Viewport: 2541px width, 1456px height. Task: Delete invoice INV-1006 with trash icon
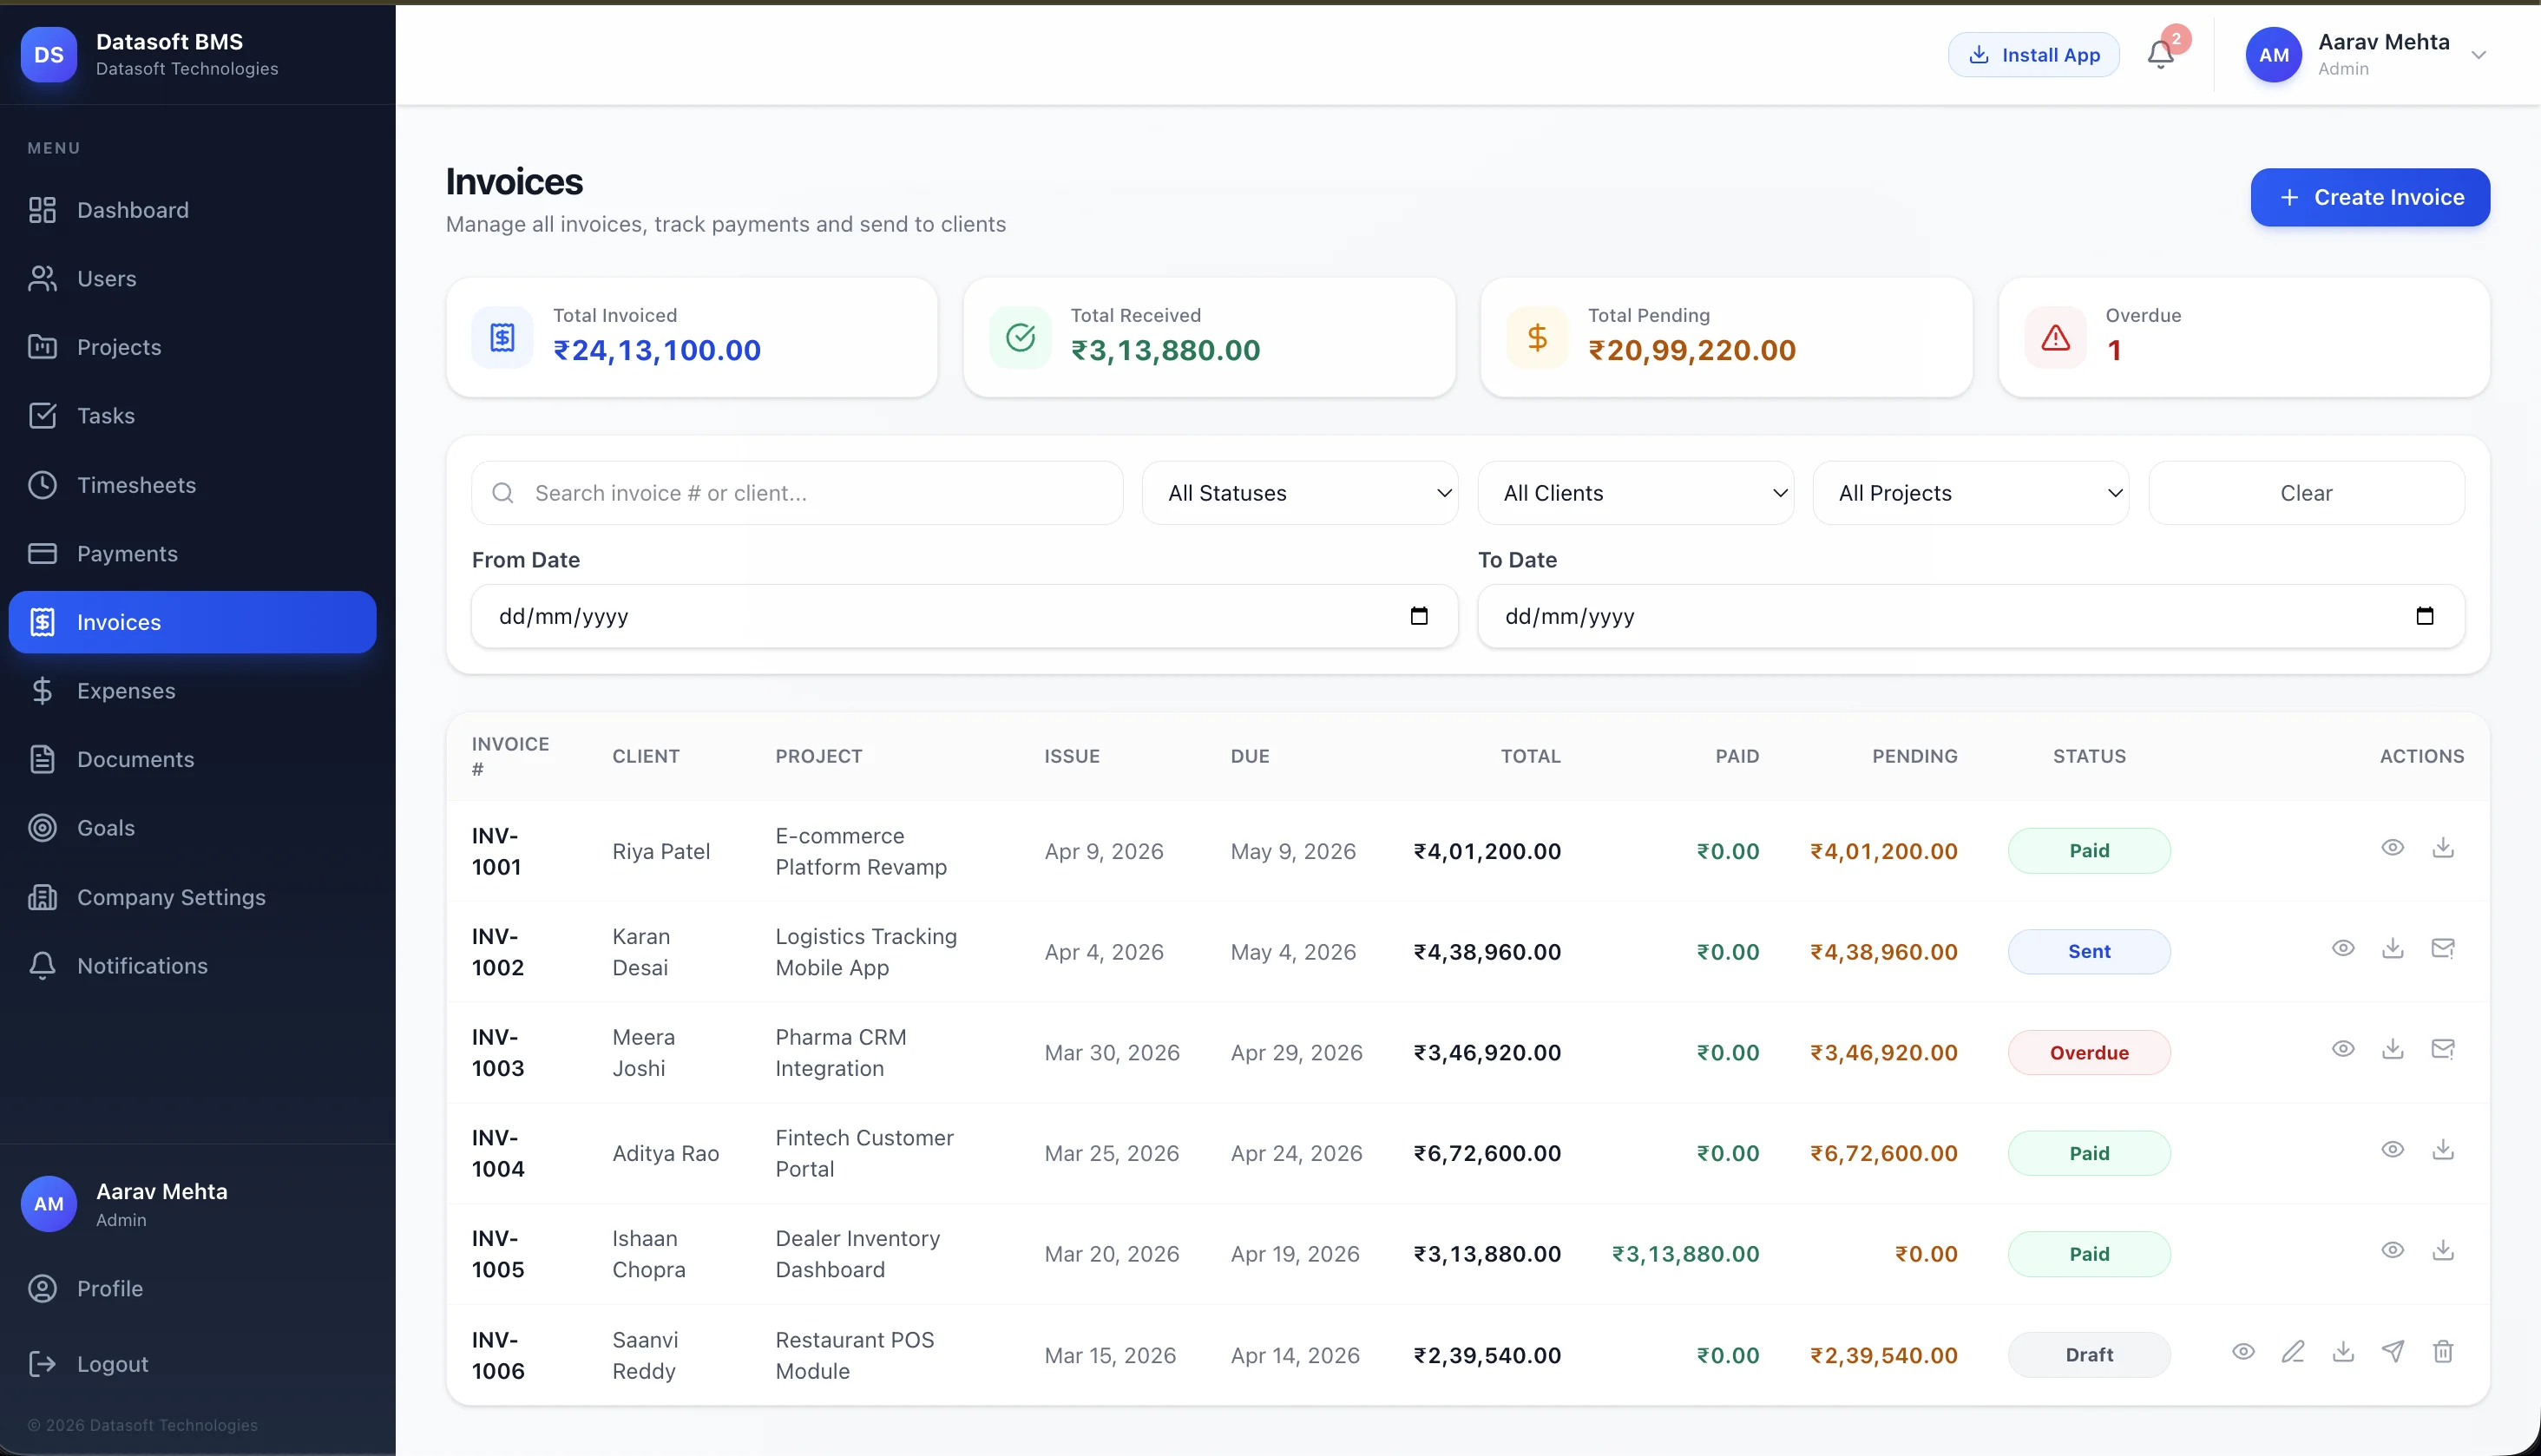(2442, 1352)
